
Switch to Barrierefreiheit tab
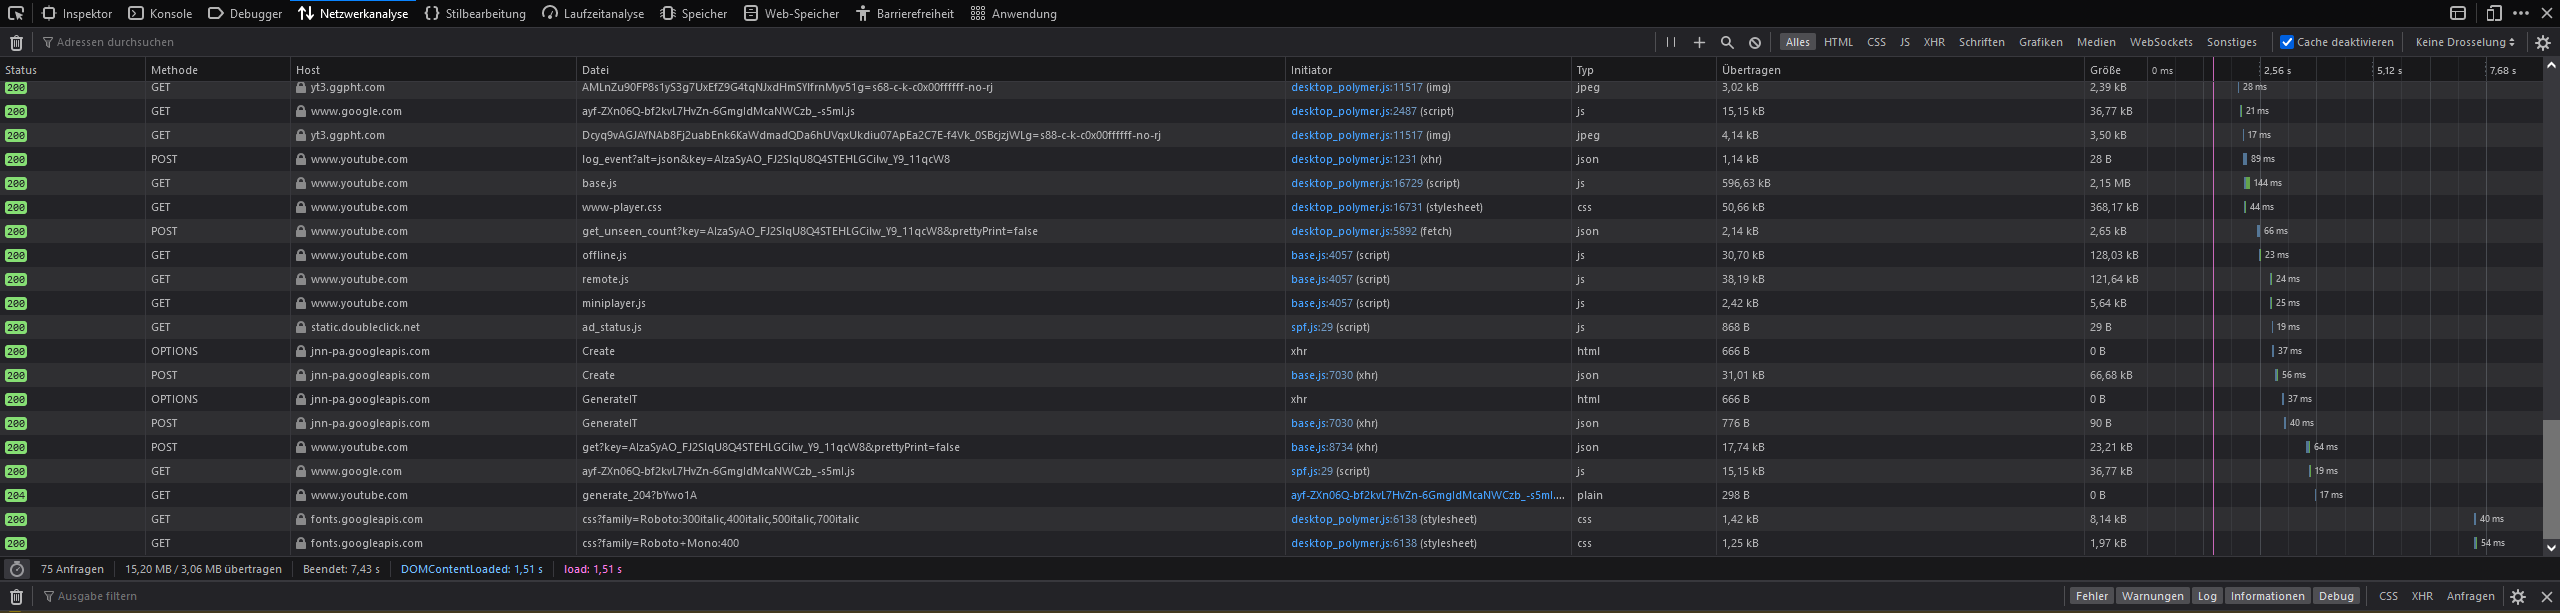coord(904,14)
